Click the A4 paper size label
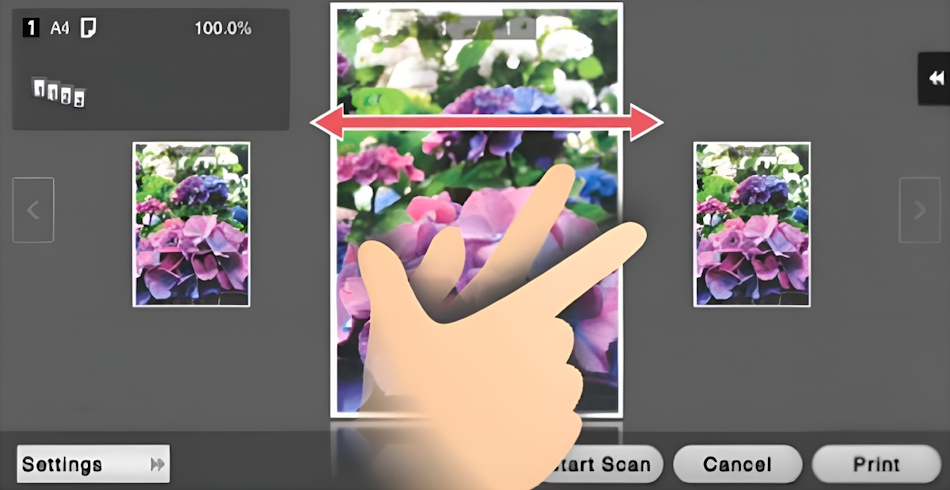 pyautogui.click(x=59, y=28)
